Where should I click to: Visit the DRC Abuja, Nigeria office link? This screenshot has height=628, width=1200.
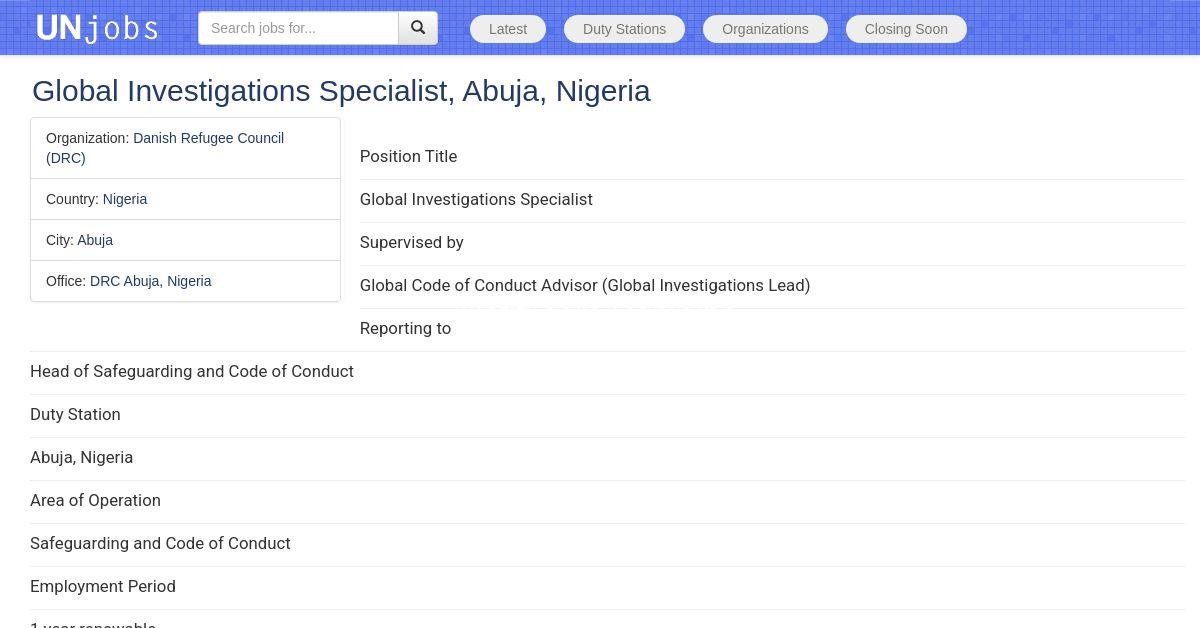(150, 281)
